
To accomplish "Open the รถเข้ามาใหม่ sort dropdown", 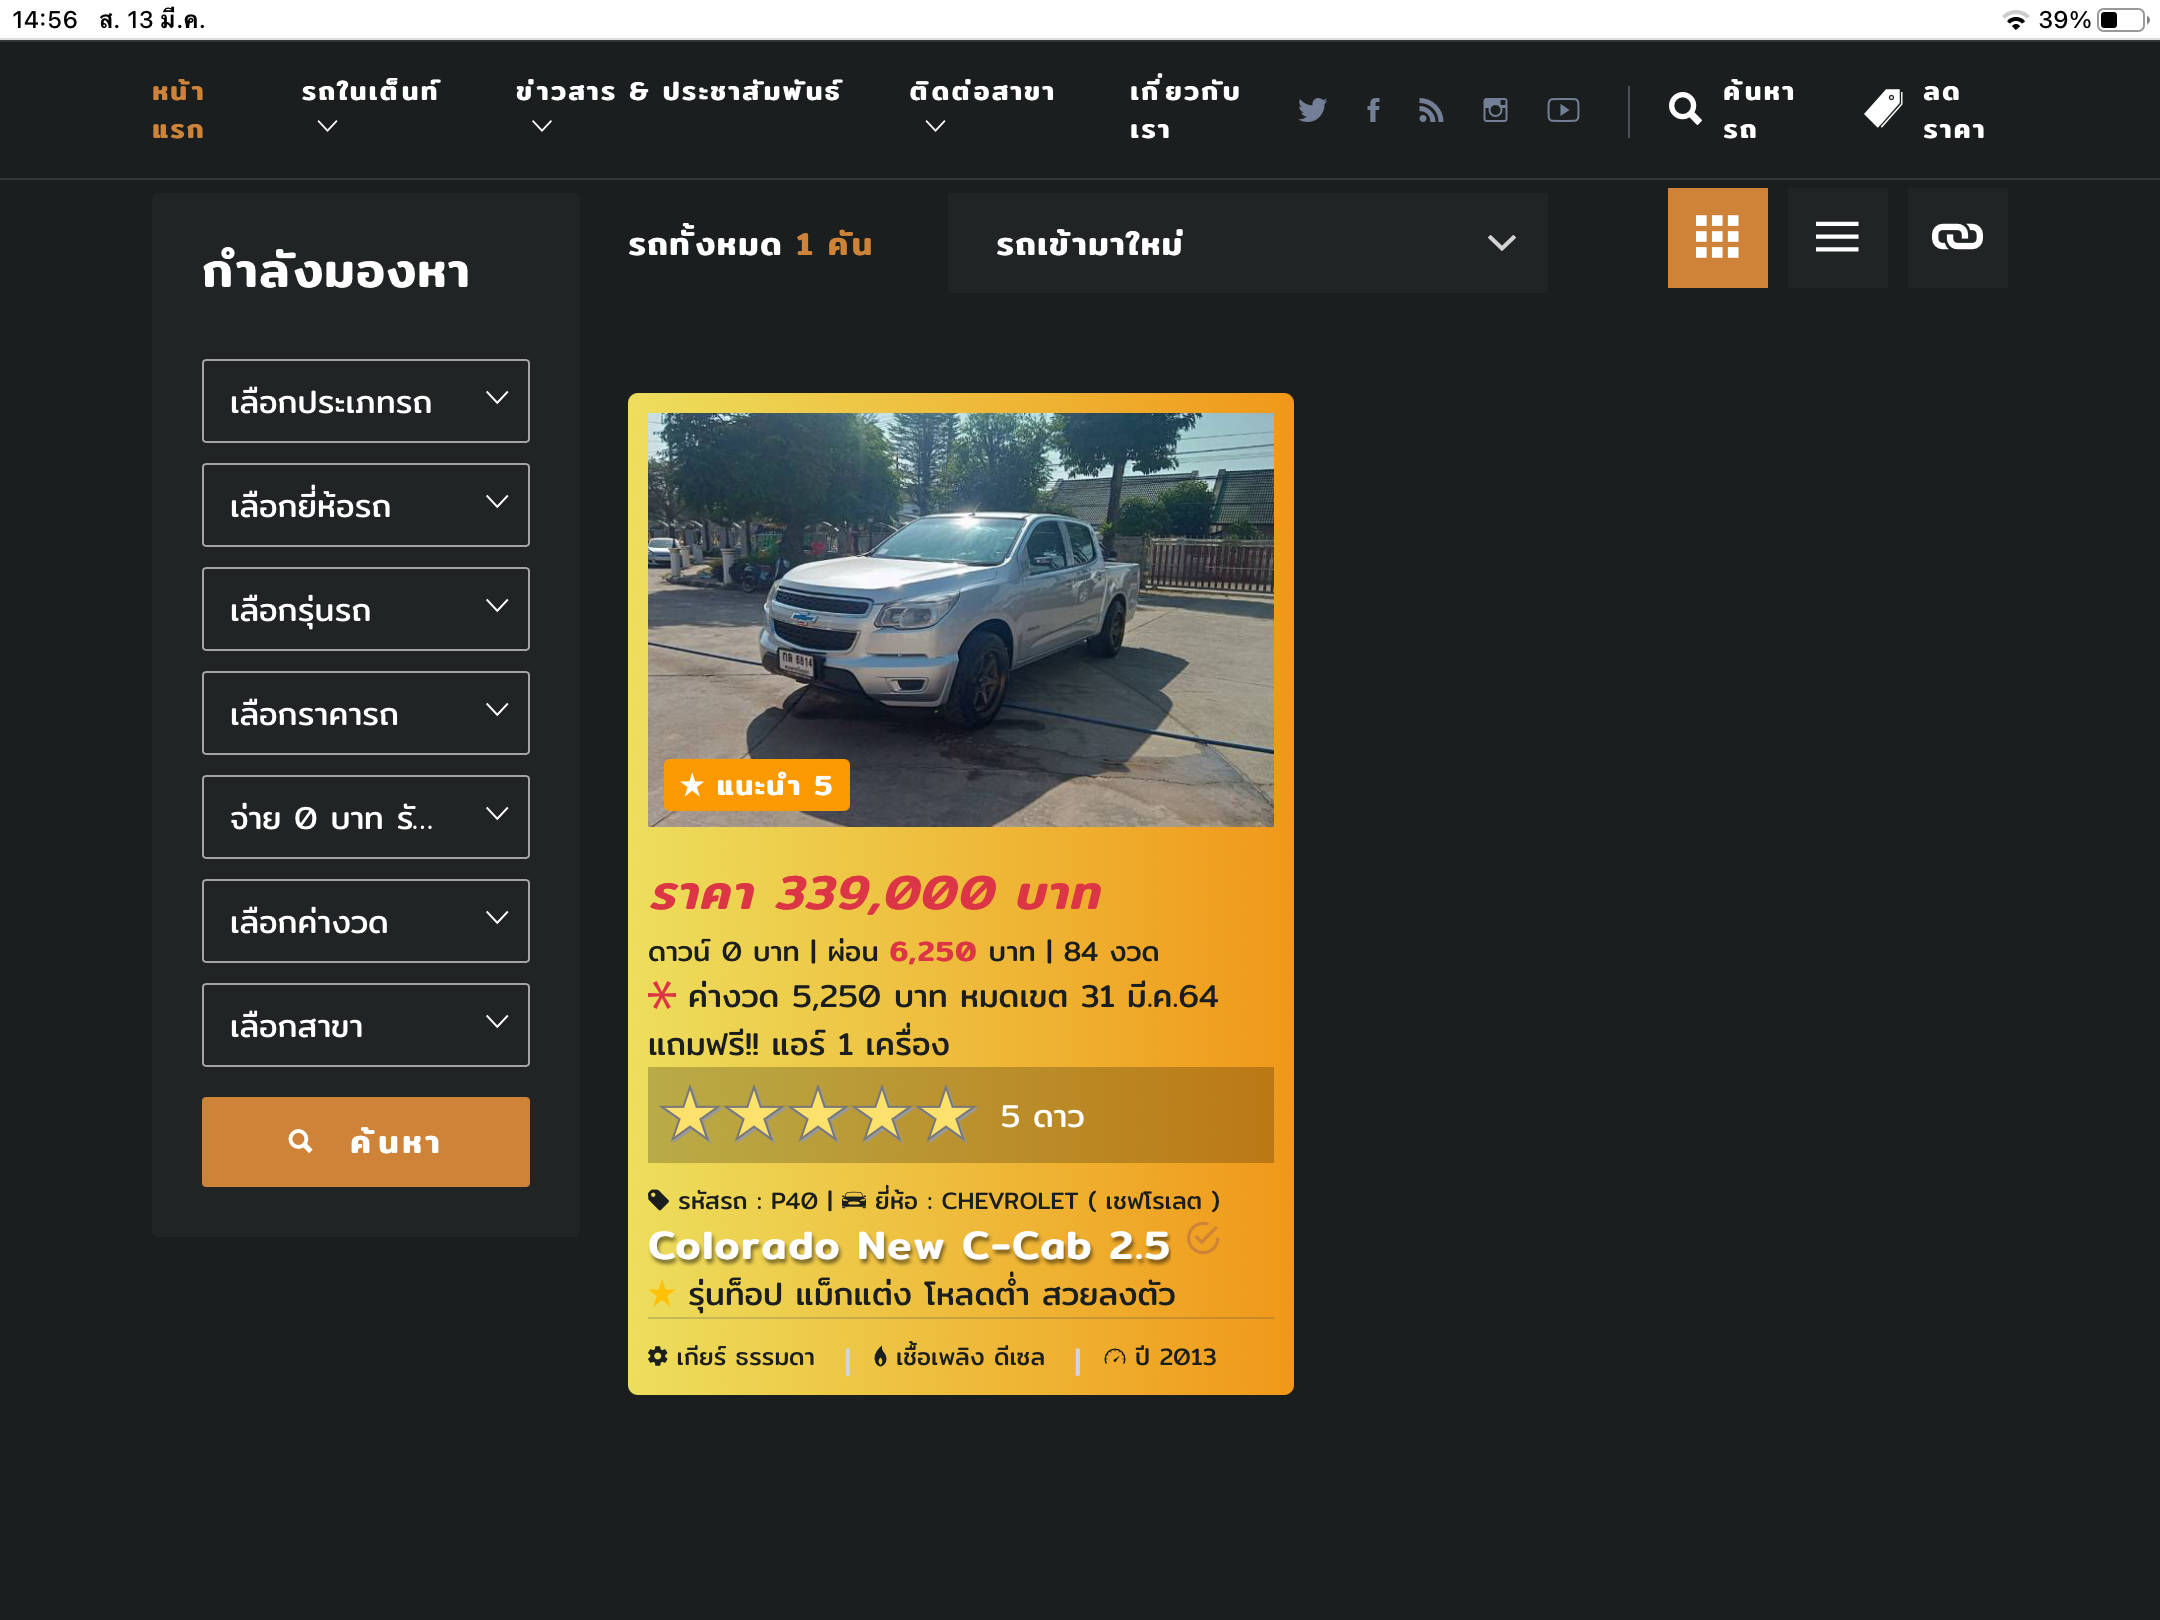I will click(x=1247, y=243).
